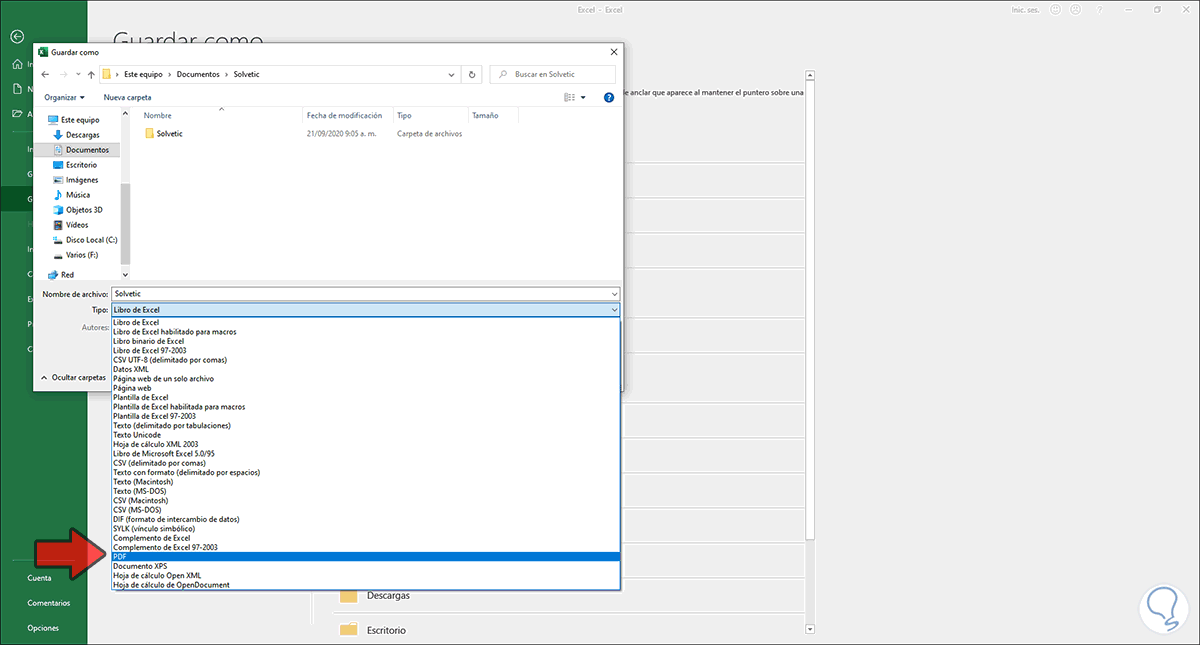Refresh the Solvetic folder listing
This screenshot has width=1200, height=645.
coord(473,75)
